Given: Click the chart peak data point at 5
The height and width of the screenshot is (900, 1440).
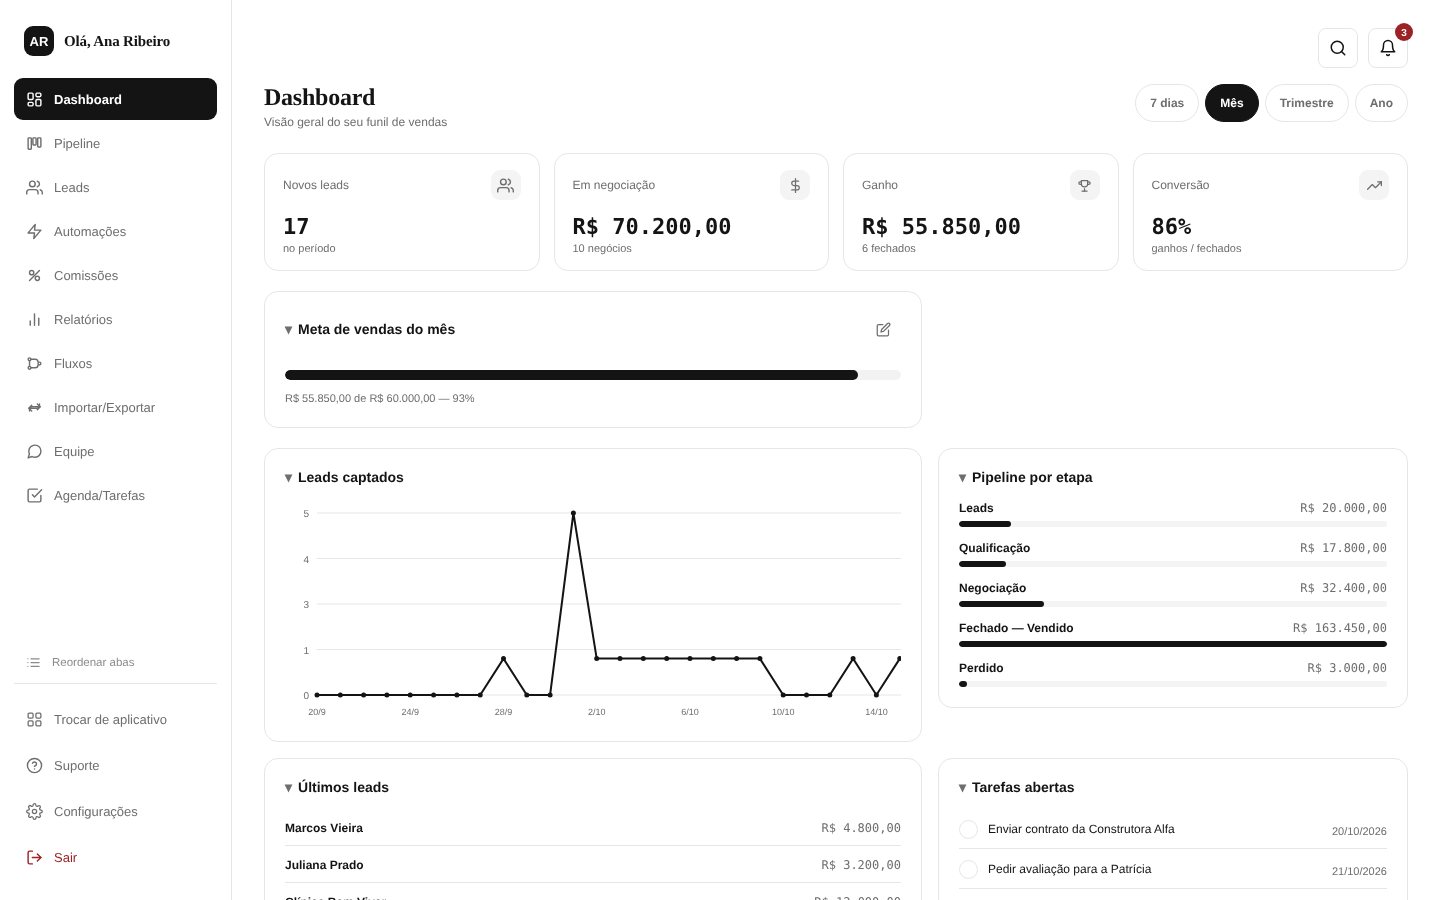Looking at the screenshot, I should coord(573,513).
